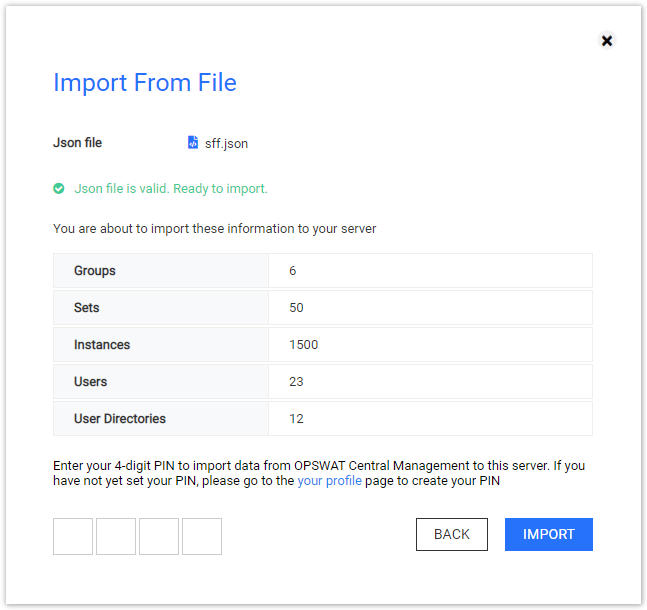
Task: Click the green valid checkmark icon
Action: pyautogui.click(x=59, y=189)
